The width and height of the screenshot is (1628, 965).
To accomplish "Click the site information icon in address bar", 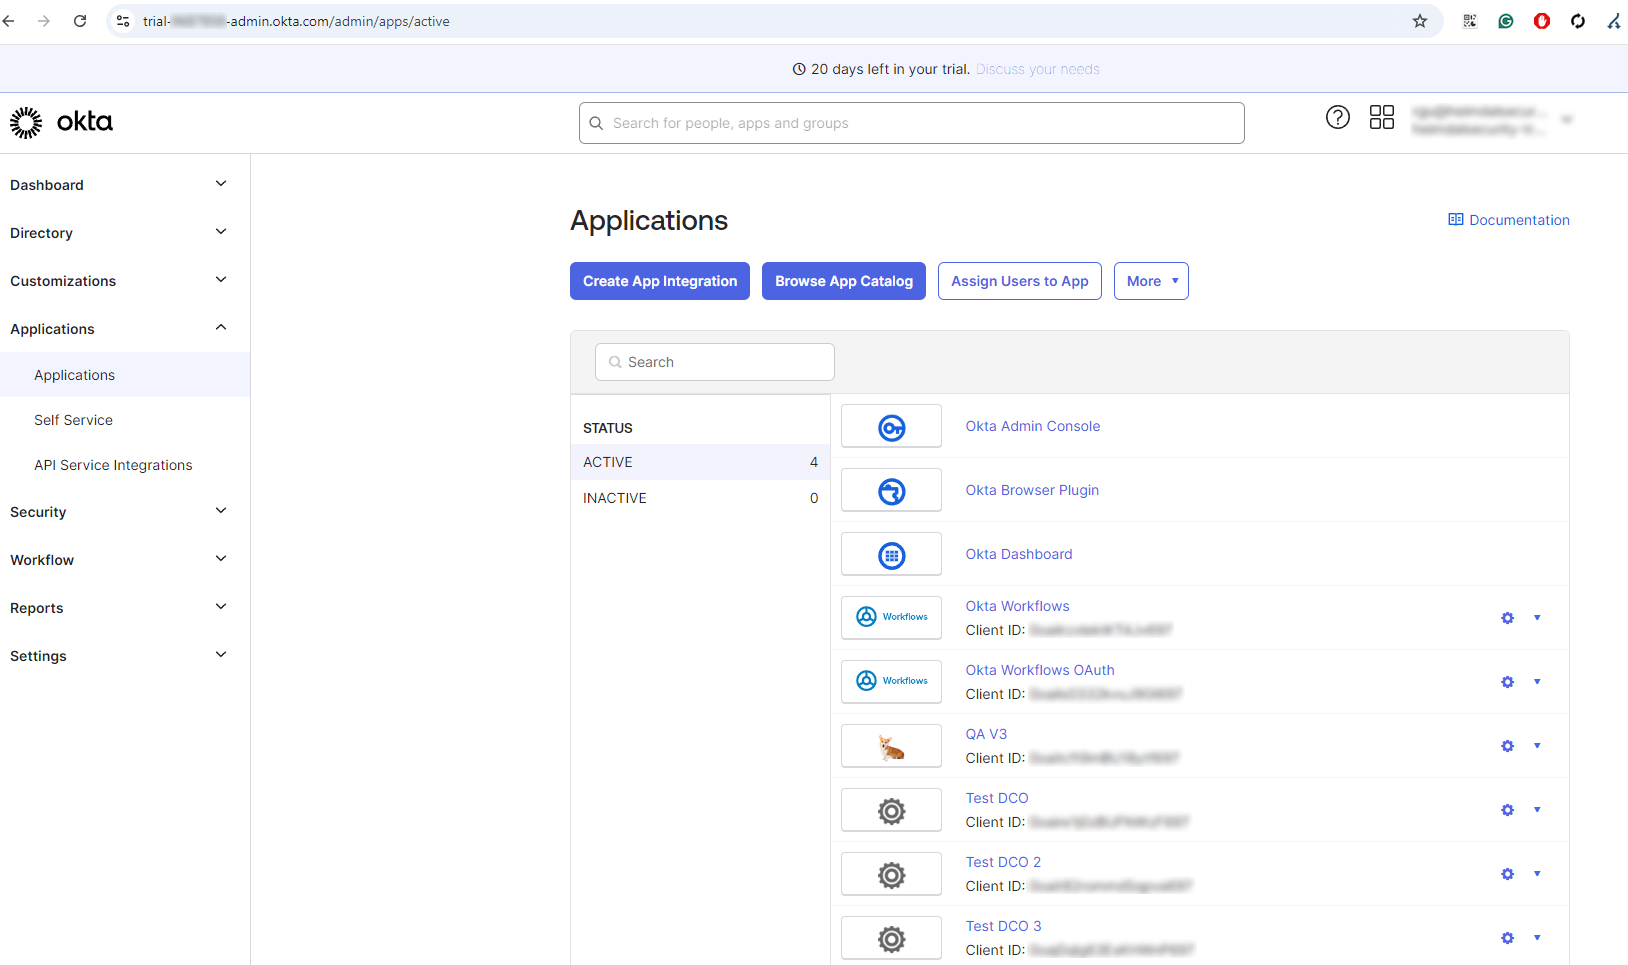I will point(123,21).
